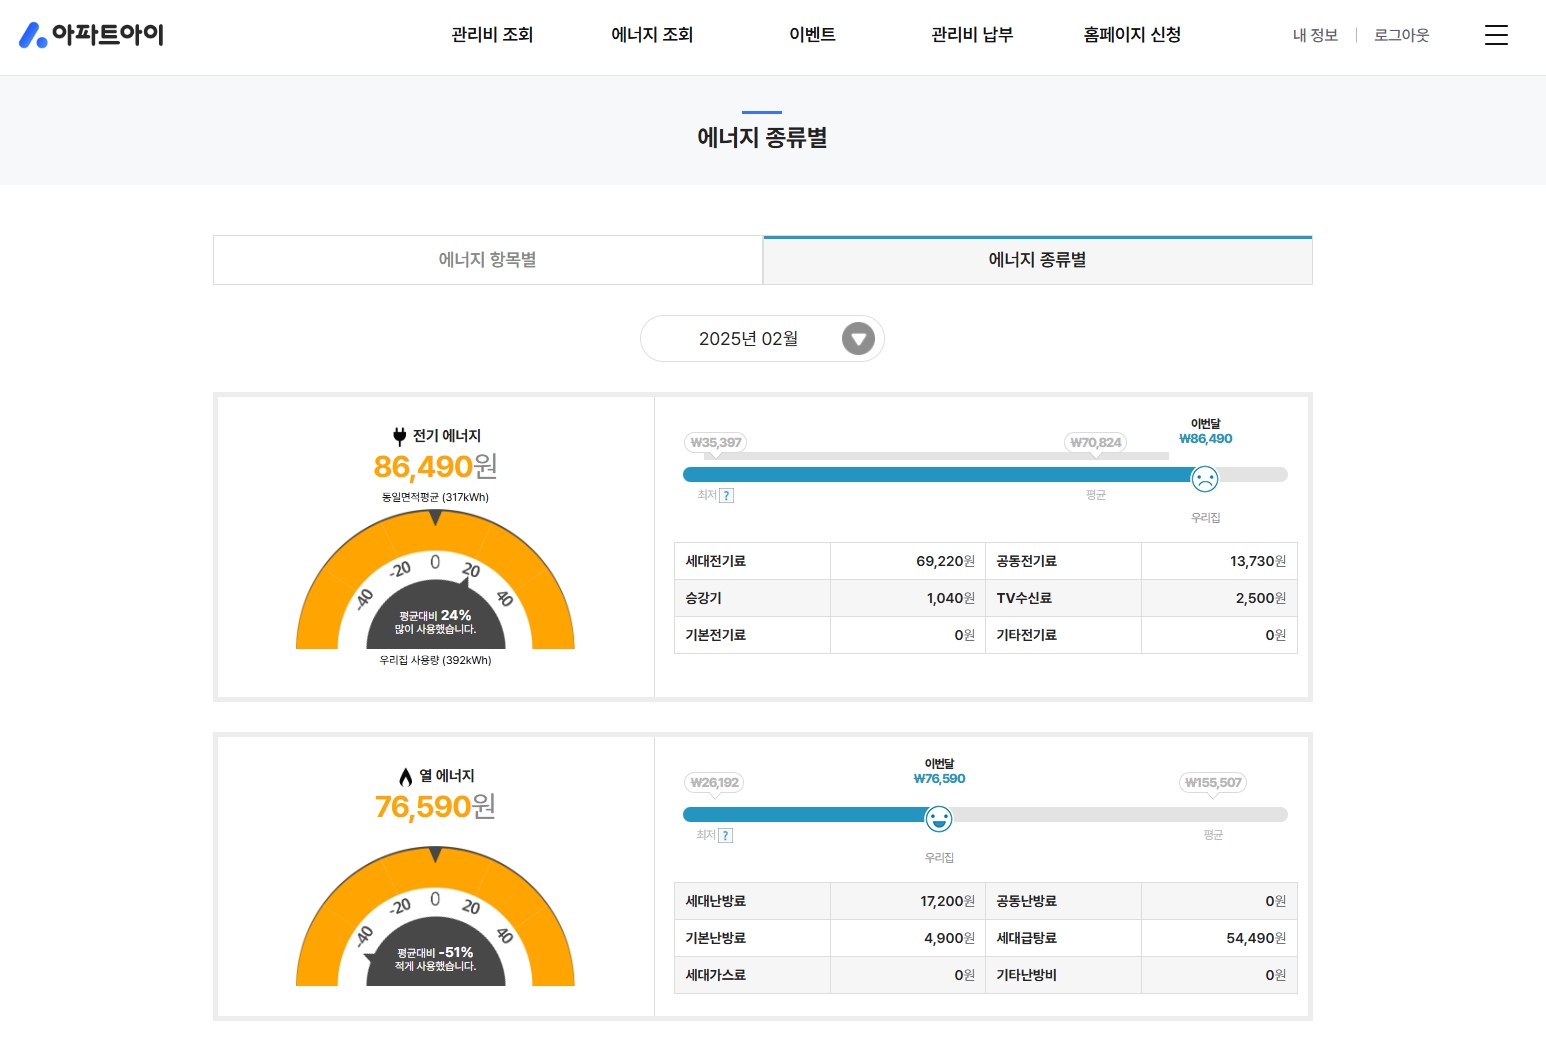Open the 내 정보 link
This screenshot has width=1546, height=1044.
click(1315, 35)
